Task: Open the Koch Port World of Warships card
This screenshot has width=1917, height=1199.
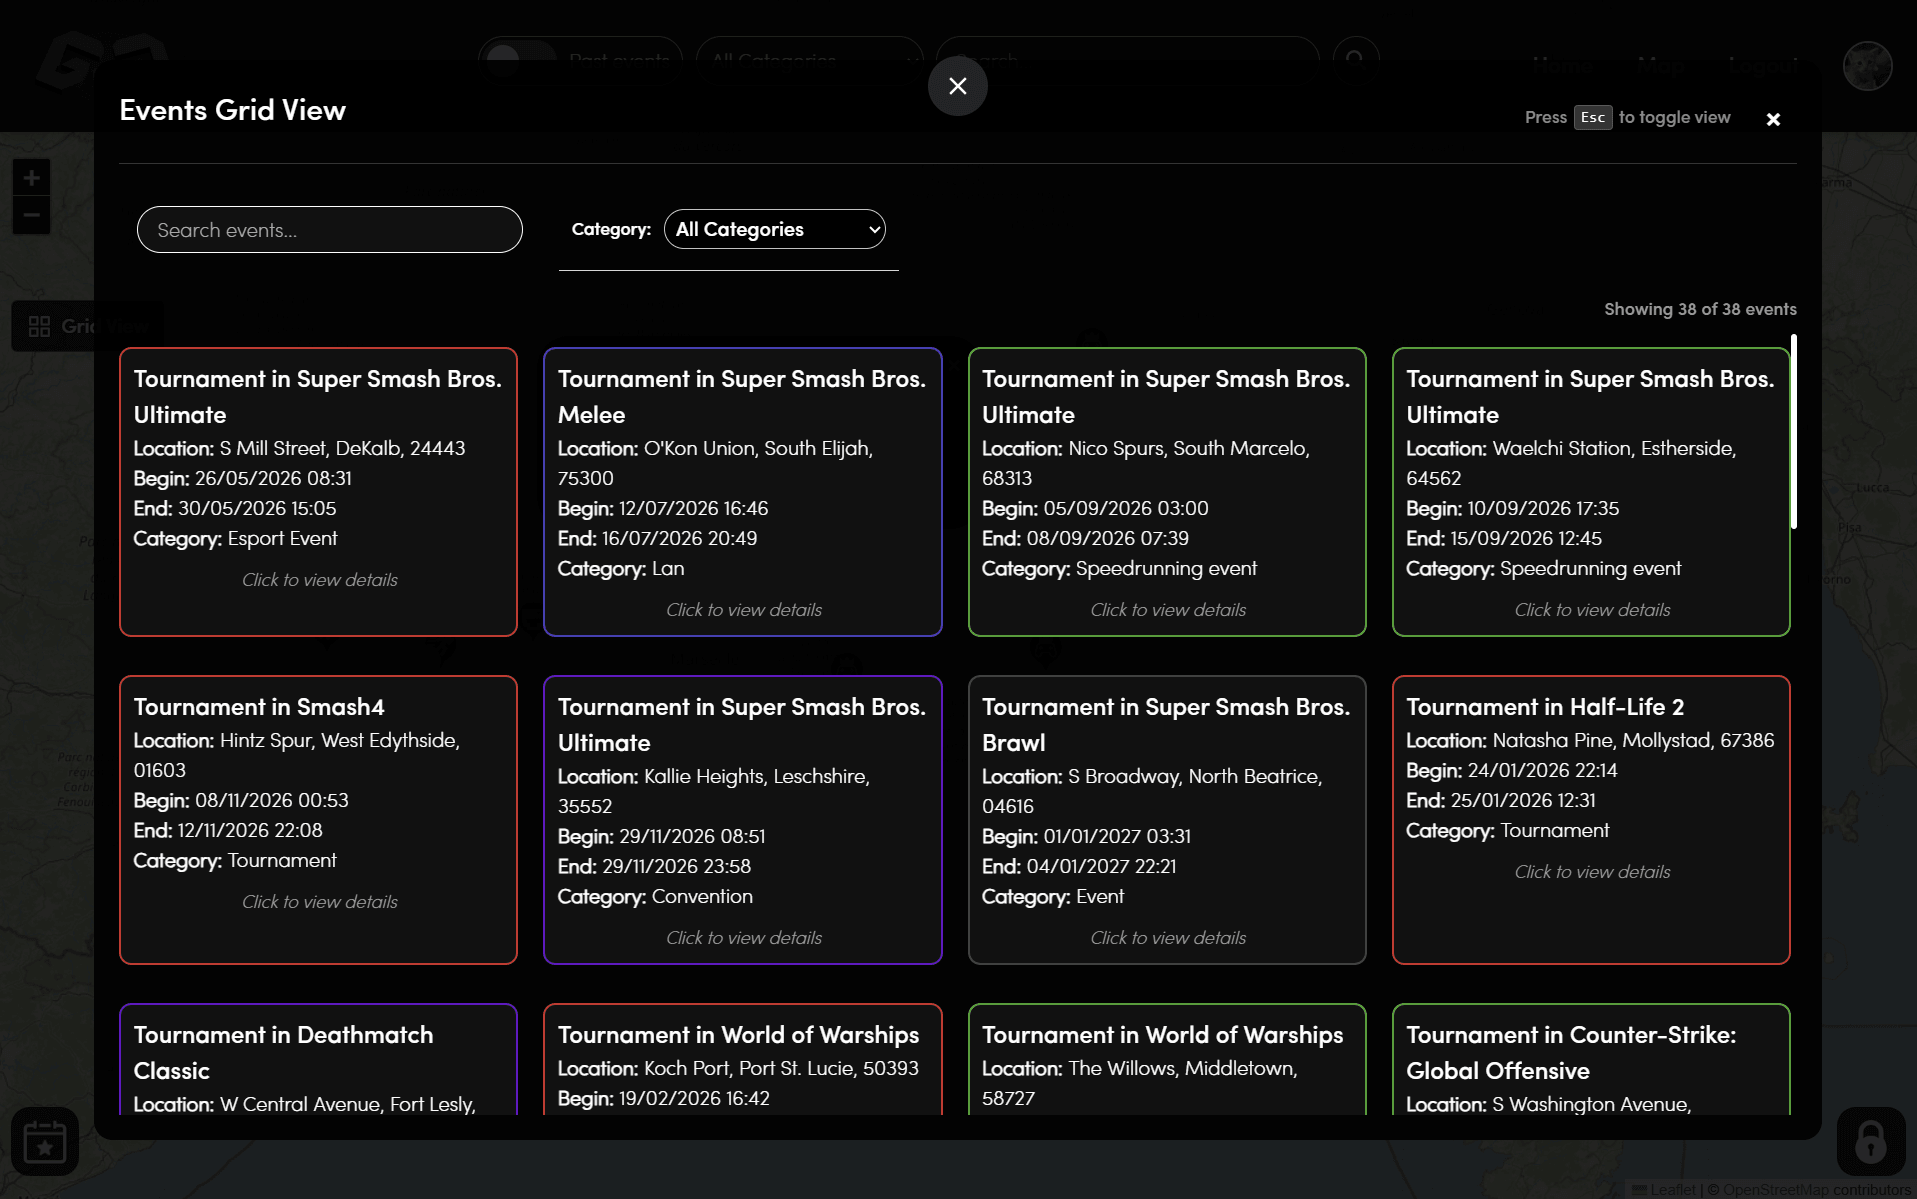Action: pos(742,1060)
